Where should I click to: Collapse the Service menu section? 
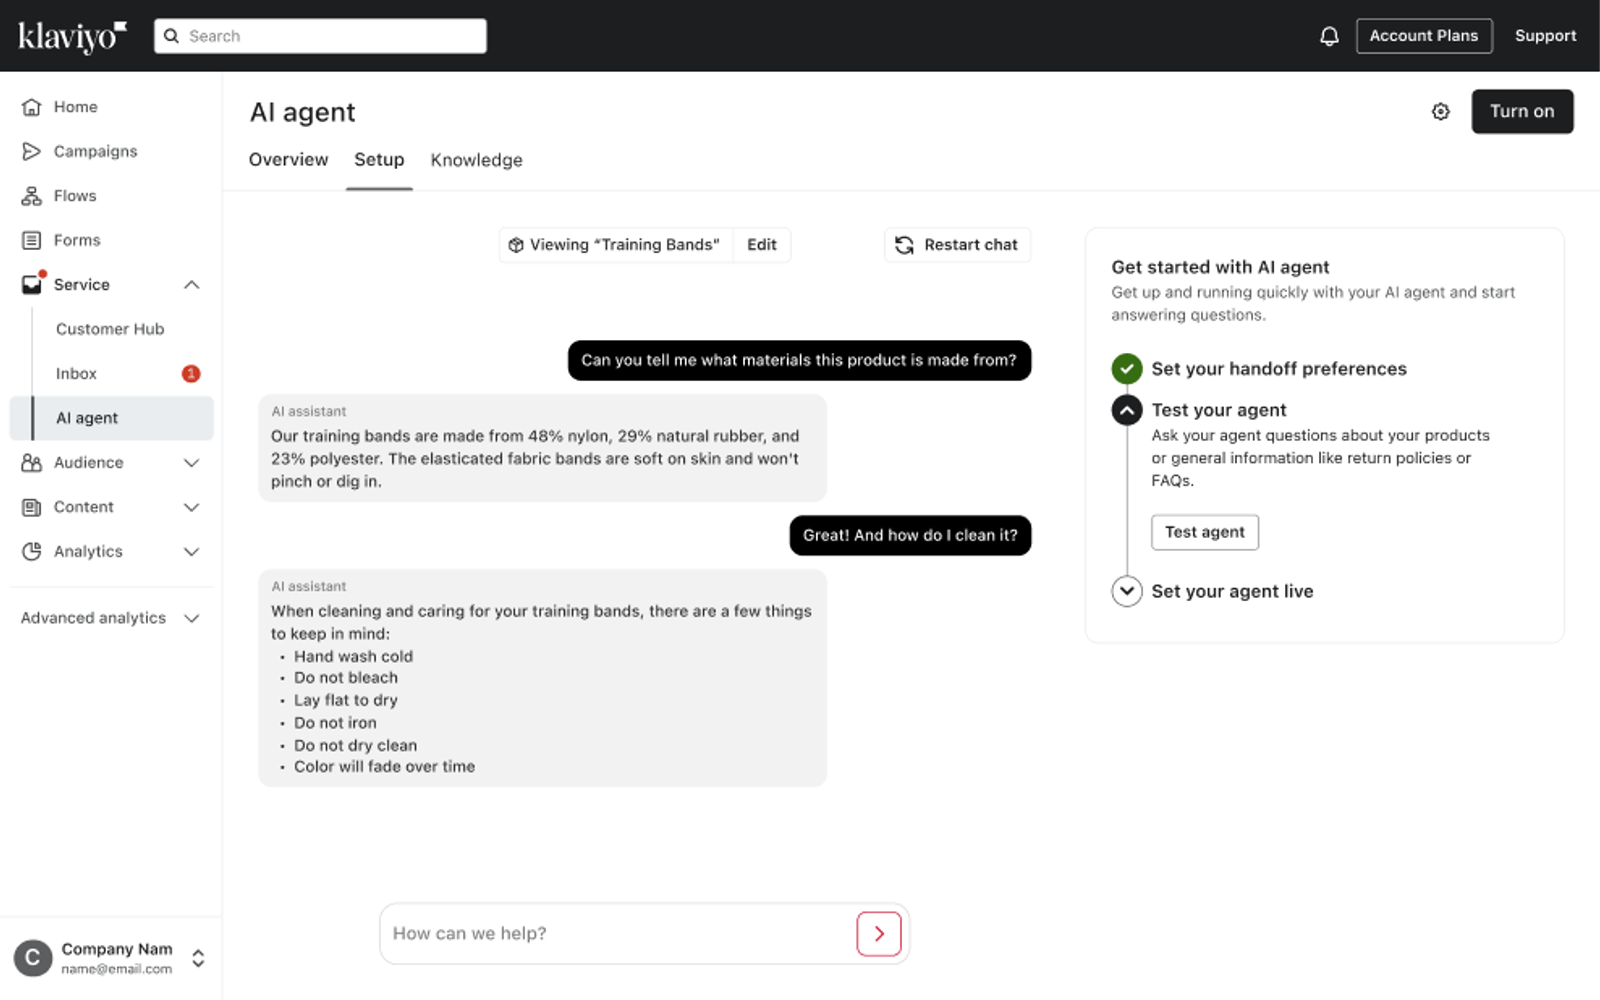pyautogui.click(x=192, y=285)
